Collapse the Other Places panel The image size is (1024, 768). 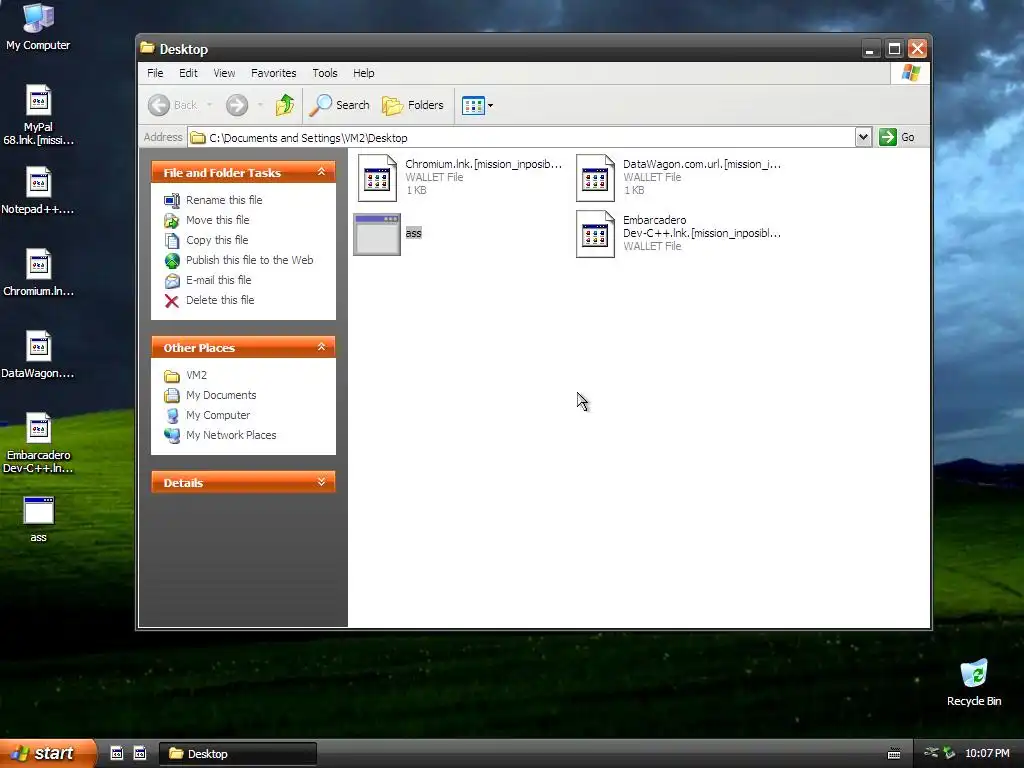click(x=321, y=347)
